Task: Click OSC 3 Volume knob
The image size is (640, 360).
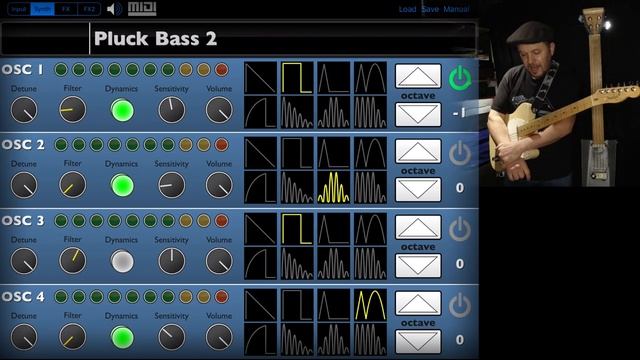Action: (x=219, y=261)
